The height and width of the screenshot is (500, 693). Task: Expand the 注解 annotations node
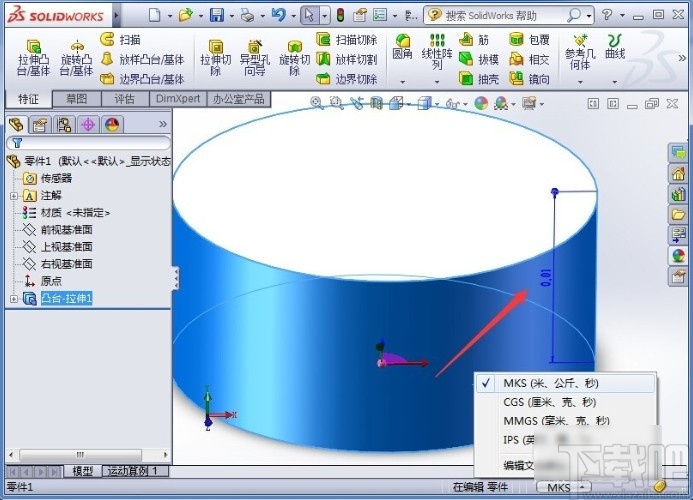(x=14, y=196)
